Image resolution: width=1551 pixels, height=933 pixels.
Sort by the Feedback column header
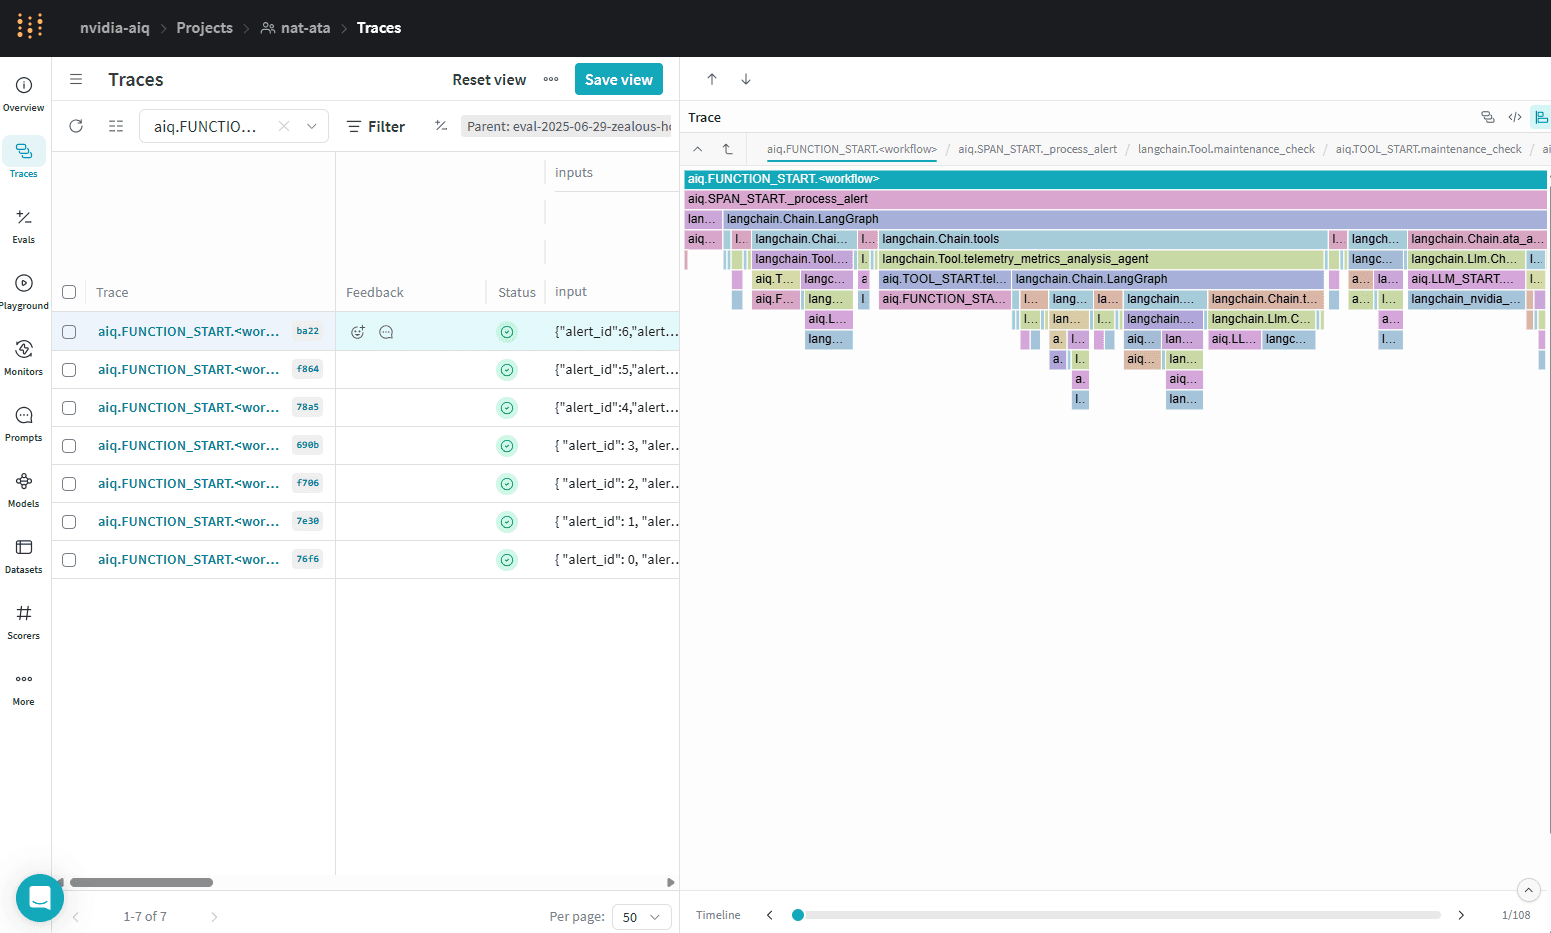coord(375,292)
